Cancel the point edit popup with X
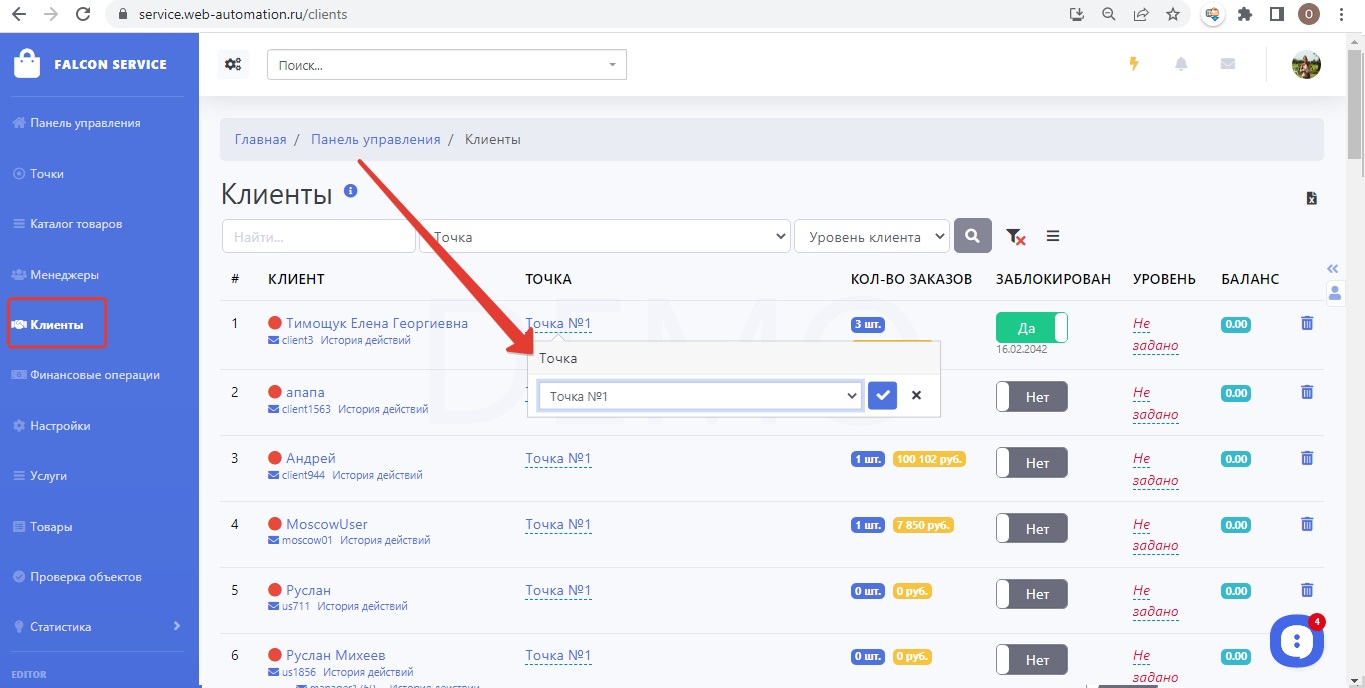 pyautogui.click(x=917, y=396)
